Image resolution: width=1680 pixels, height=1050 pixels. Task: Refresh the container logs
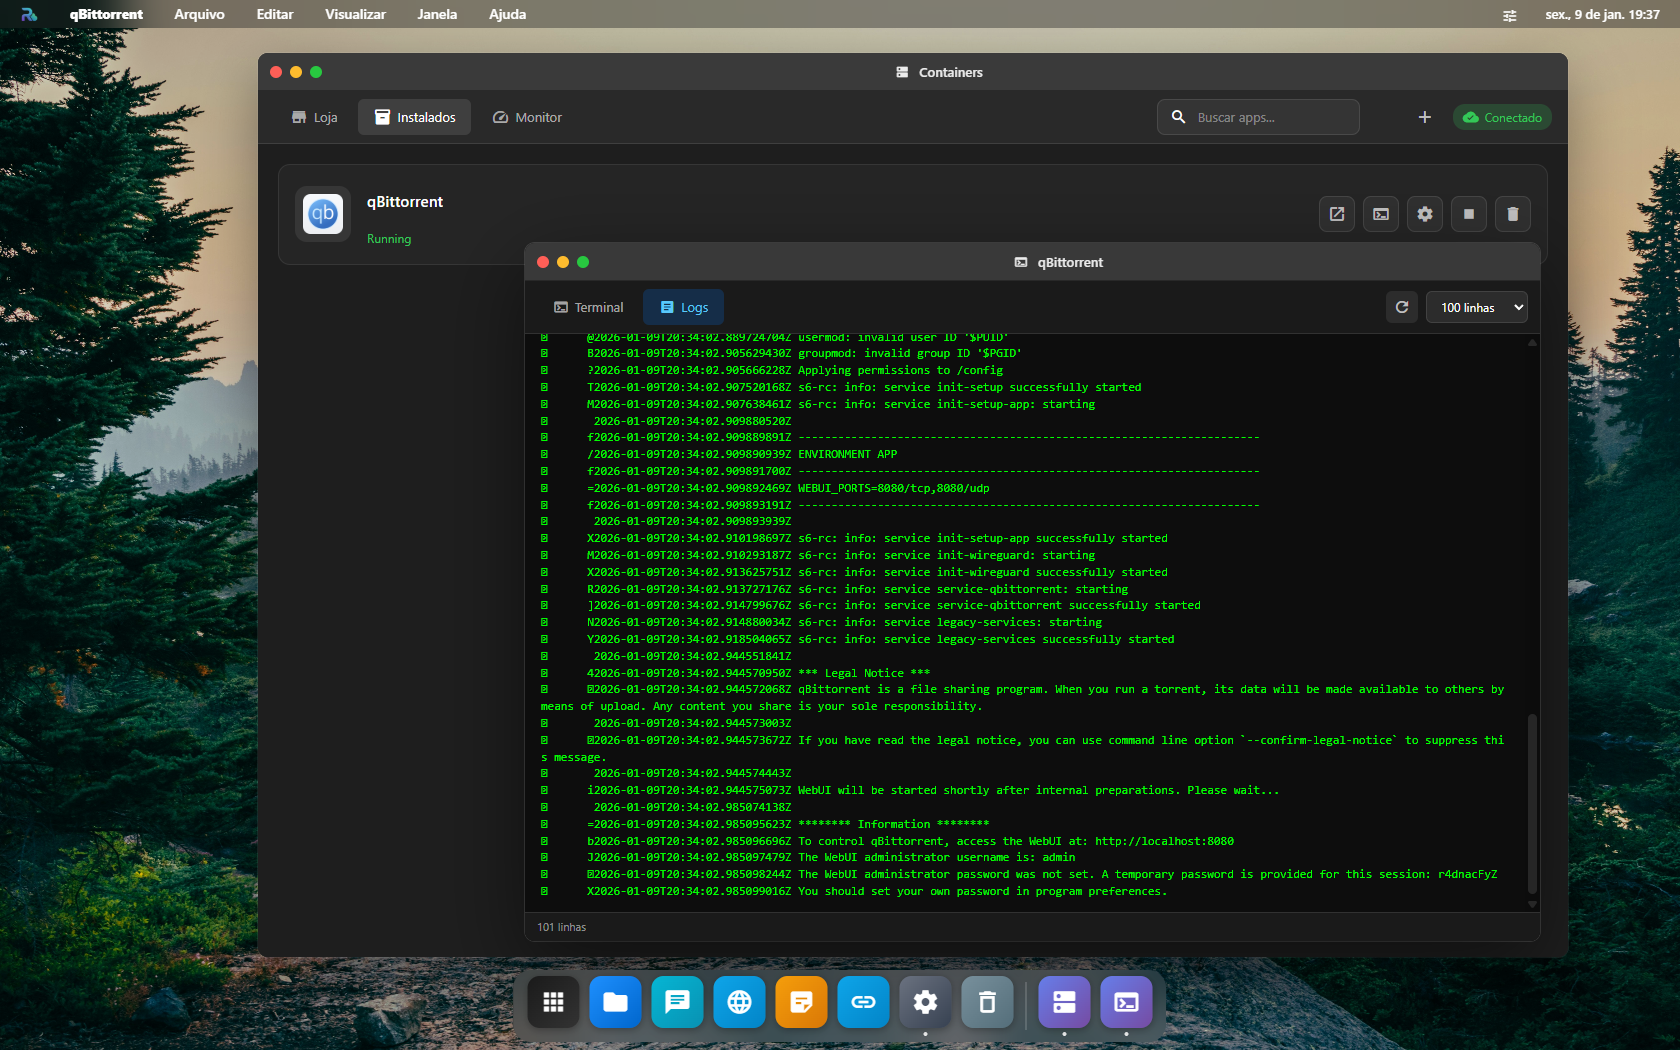pos(1401,307)
